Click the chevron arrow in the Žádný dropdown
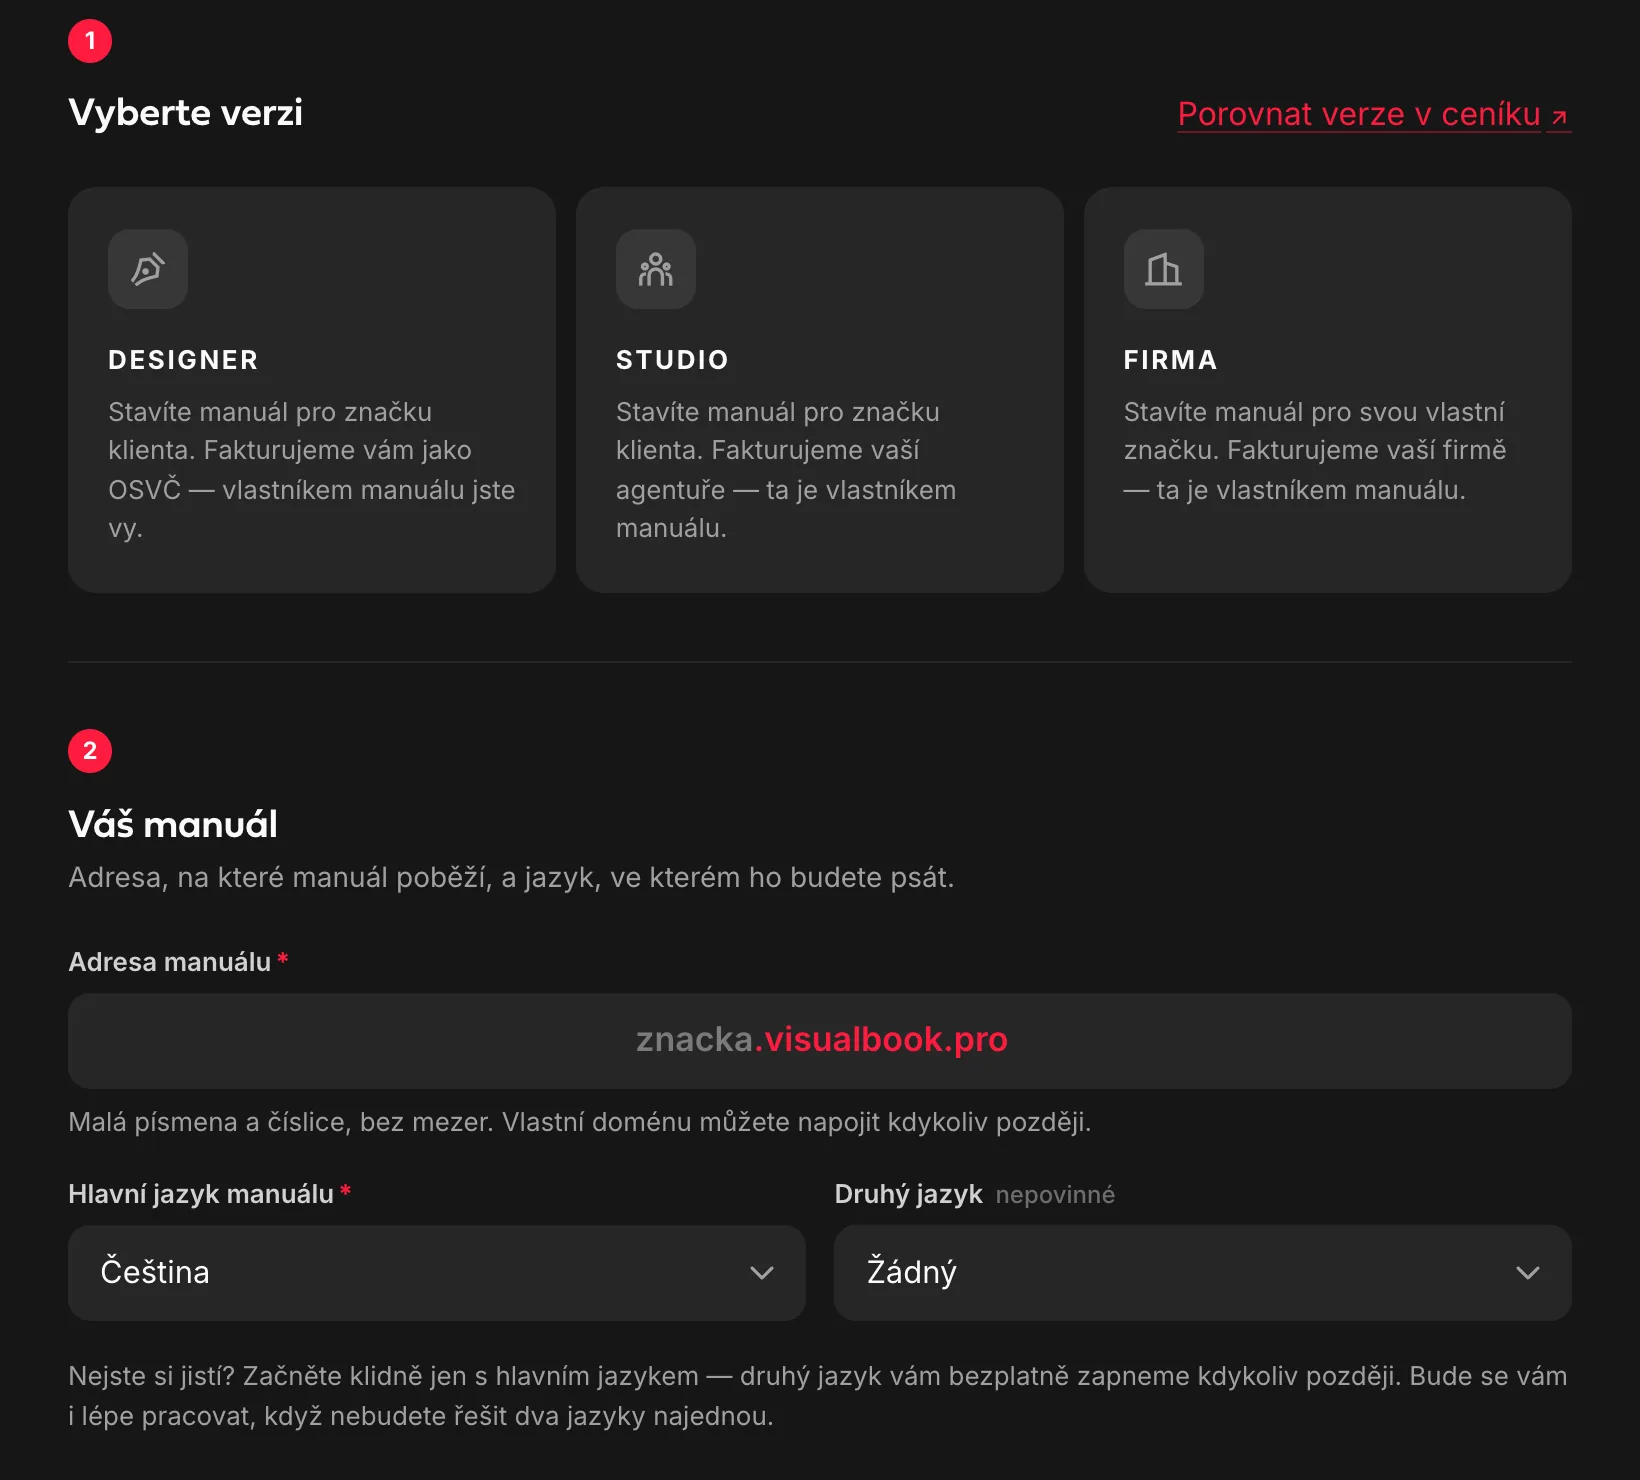The width and height of the screenshot is (1640, 1480). pos(1528,1273)
